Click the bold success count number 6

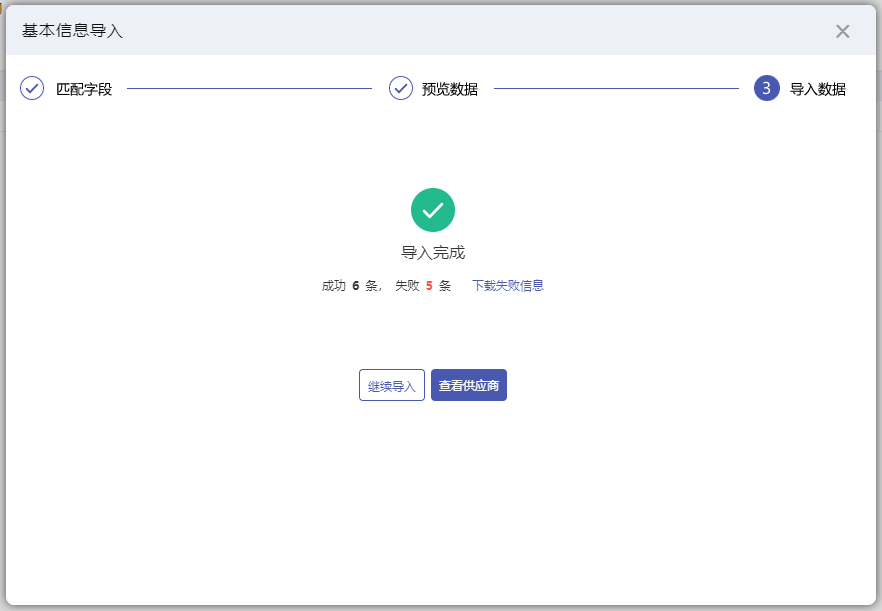356,285
